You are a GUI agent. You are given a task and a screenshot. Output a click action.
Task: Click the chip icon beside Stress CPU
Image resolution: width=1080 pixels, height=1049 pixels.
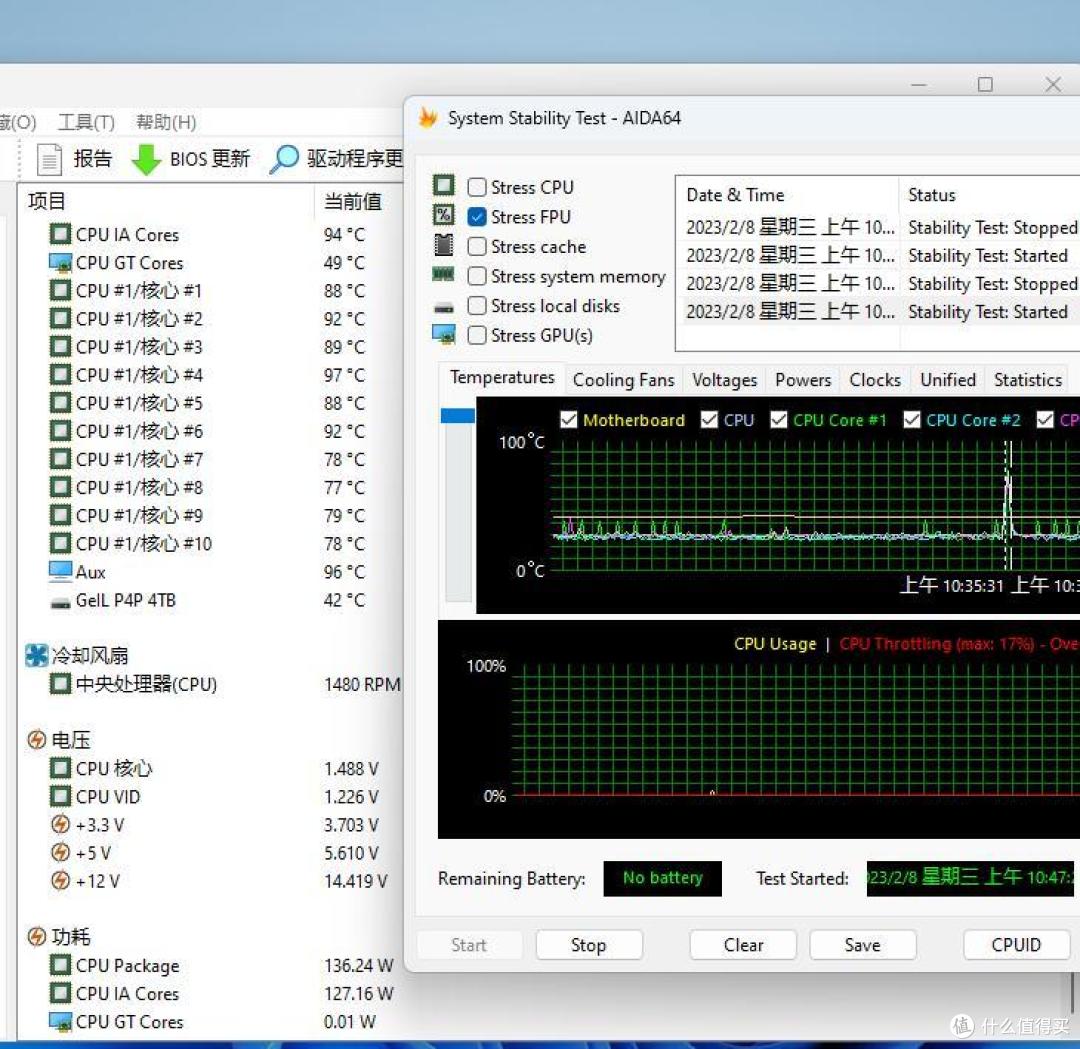point(444,185)
